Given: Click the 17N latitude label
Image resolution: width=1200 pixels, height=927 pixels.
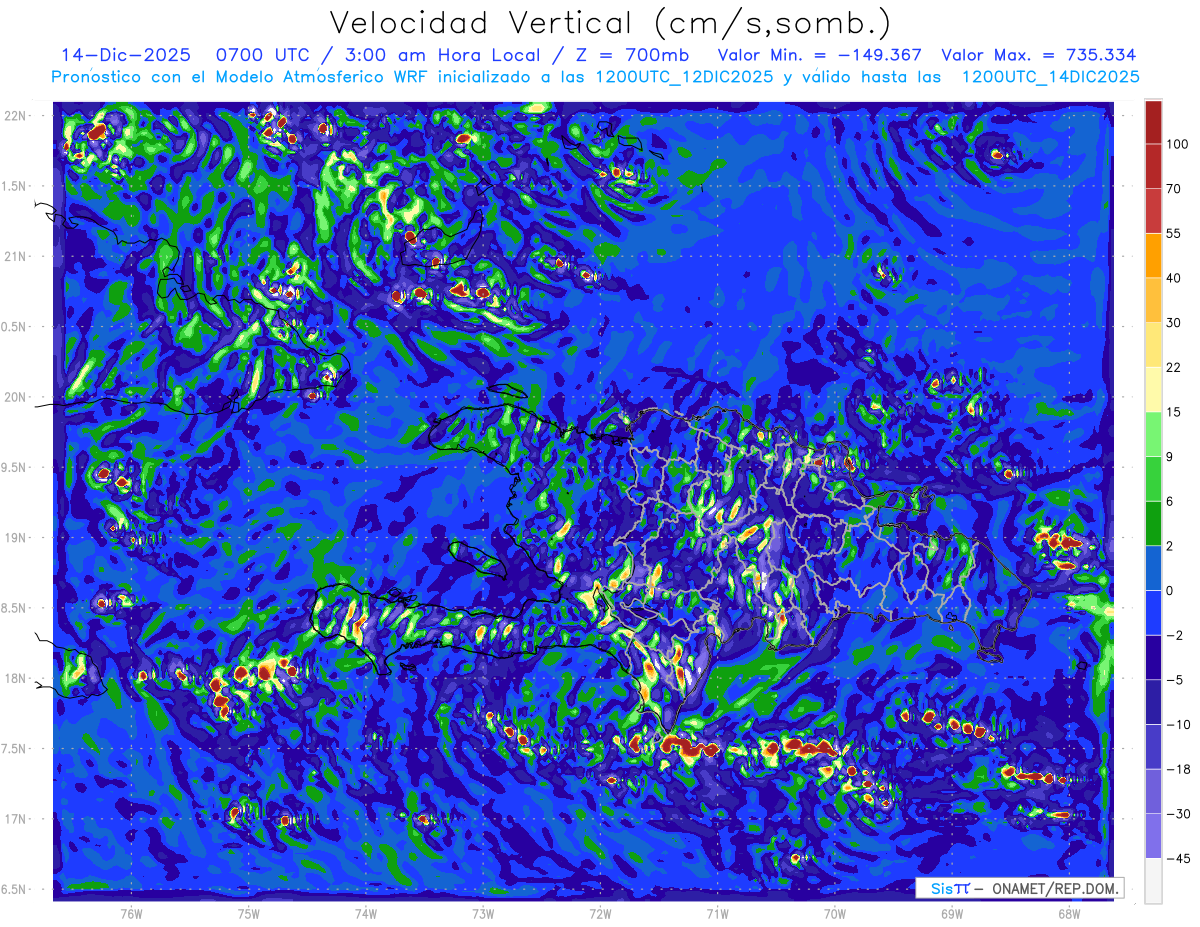Looking at the screenshot, I should coord(16,819).
